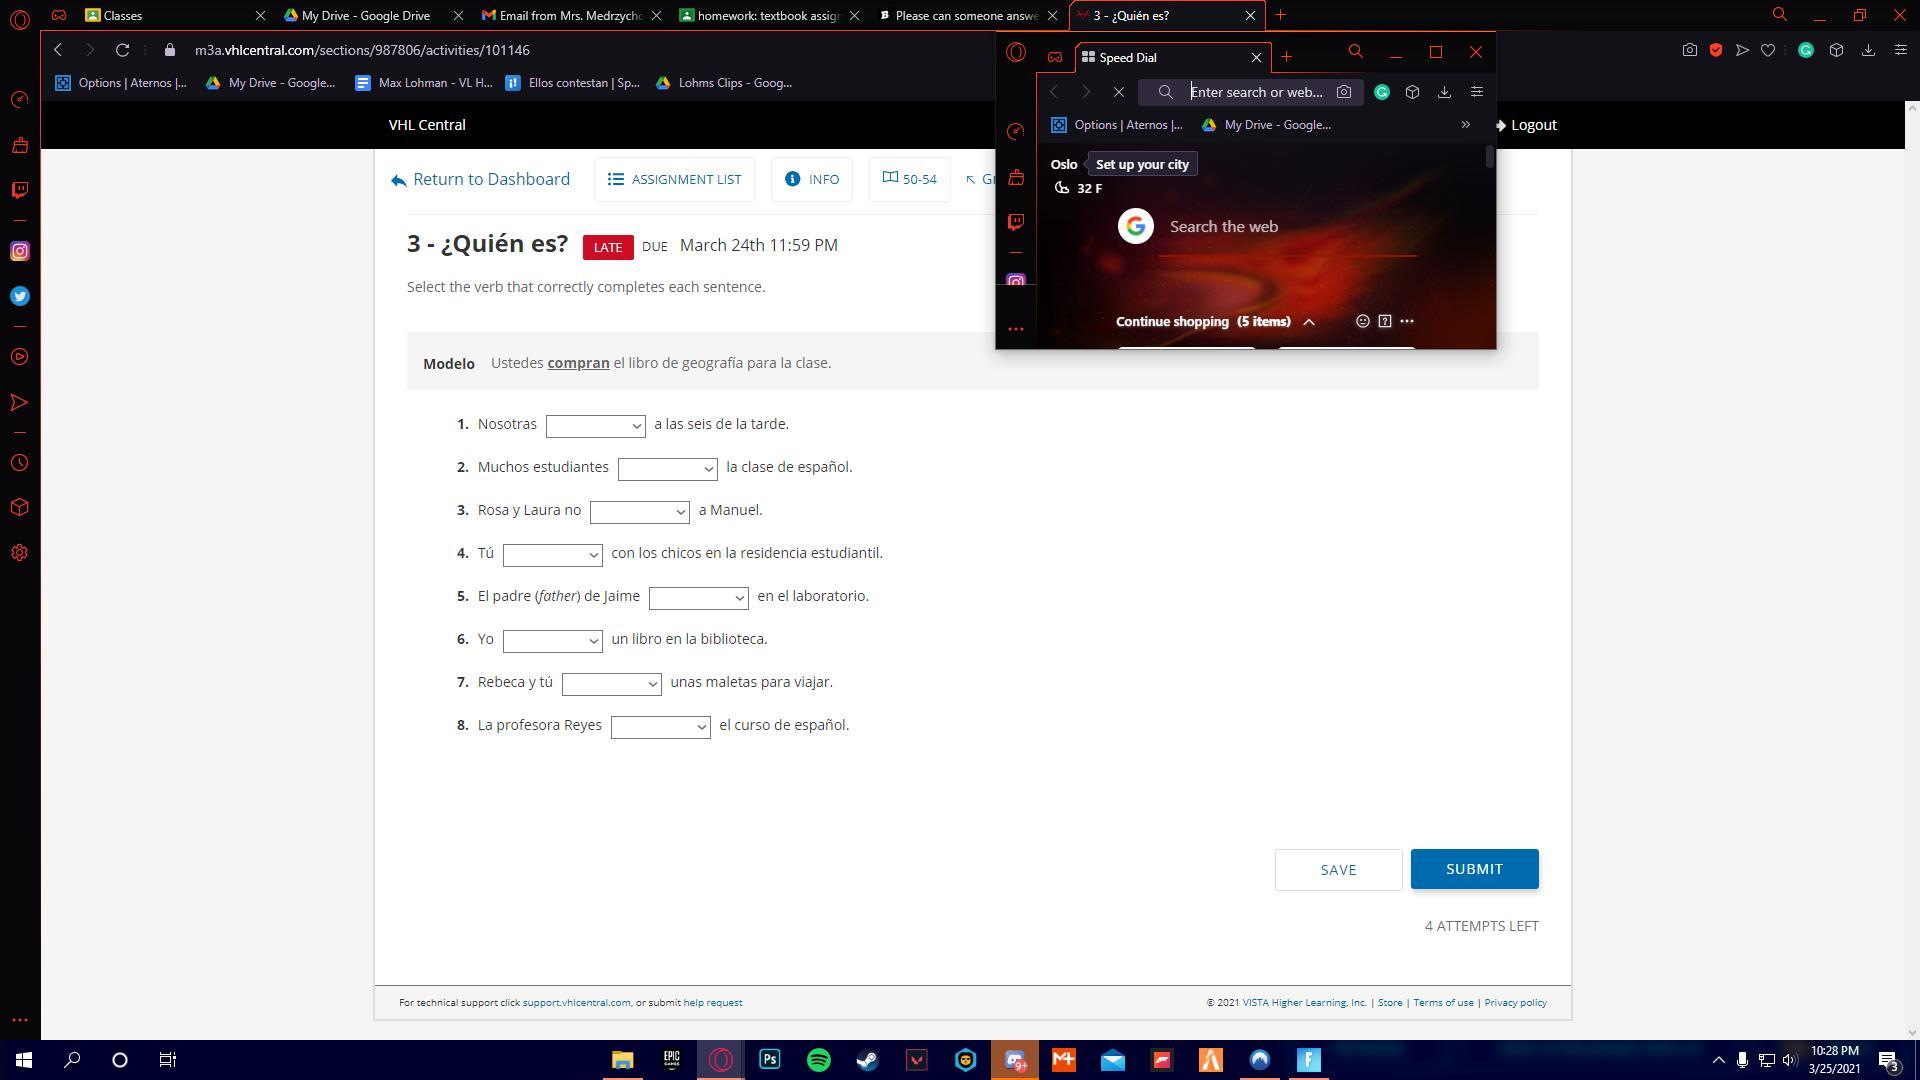Expand dropdown for Muchos estudiantes sentence

(667, 468)
